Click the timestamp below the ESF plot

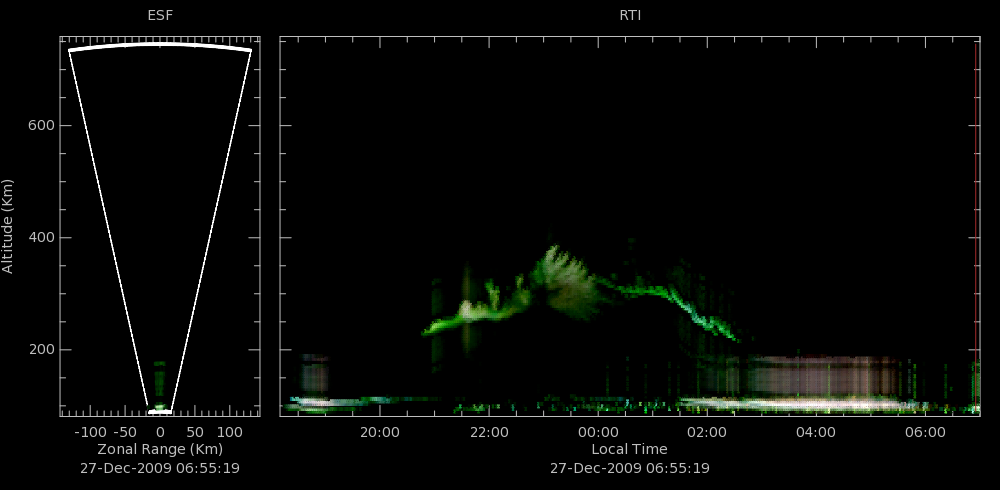pyautogui.click(x=160, y=468)
